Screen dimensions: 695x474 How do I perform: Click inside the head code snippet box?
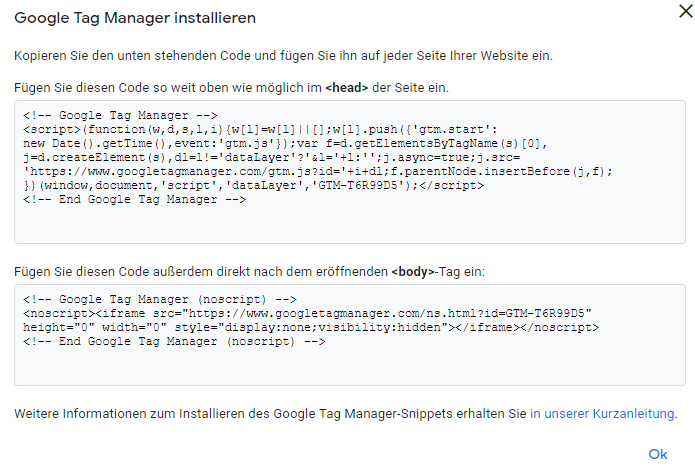[350, 172]
